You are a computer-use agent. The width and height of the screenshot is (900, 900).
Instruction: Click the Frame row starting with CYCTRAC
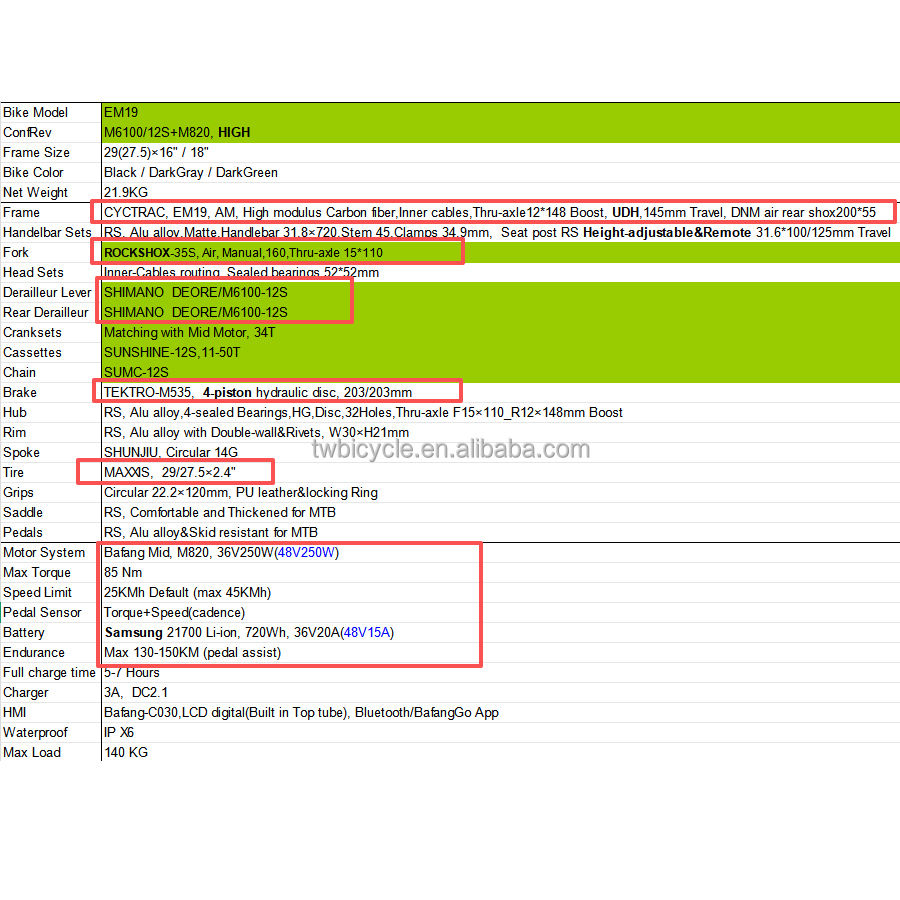pos(490,212)
